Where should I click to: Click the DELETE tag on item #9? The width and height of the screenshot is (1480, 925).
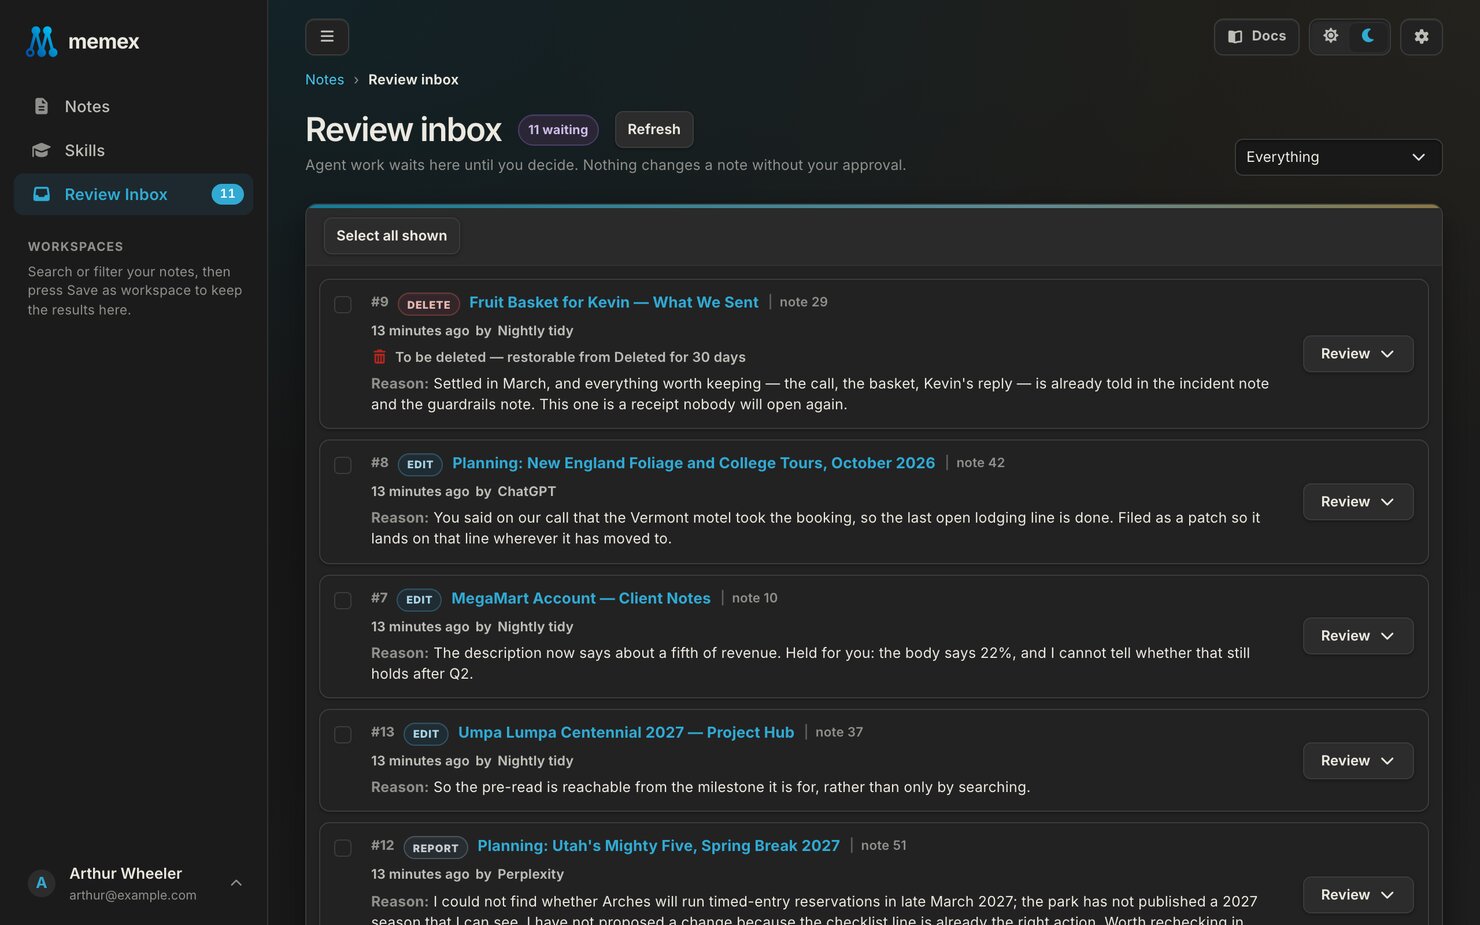(x=429, y=304)
